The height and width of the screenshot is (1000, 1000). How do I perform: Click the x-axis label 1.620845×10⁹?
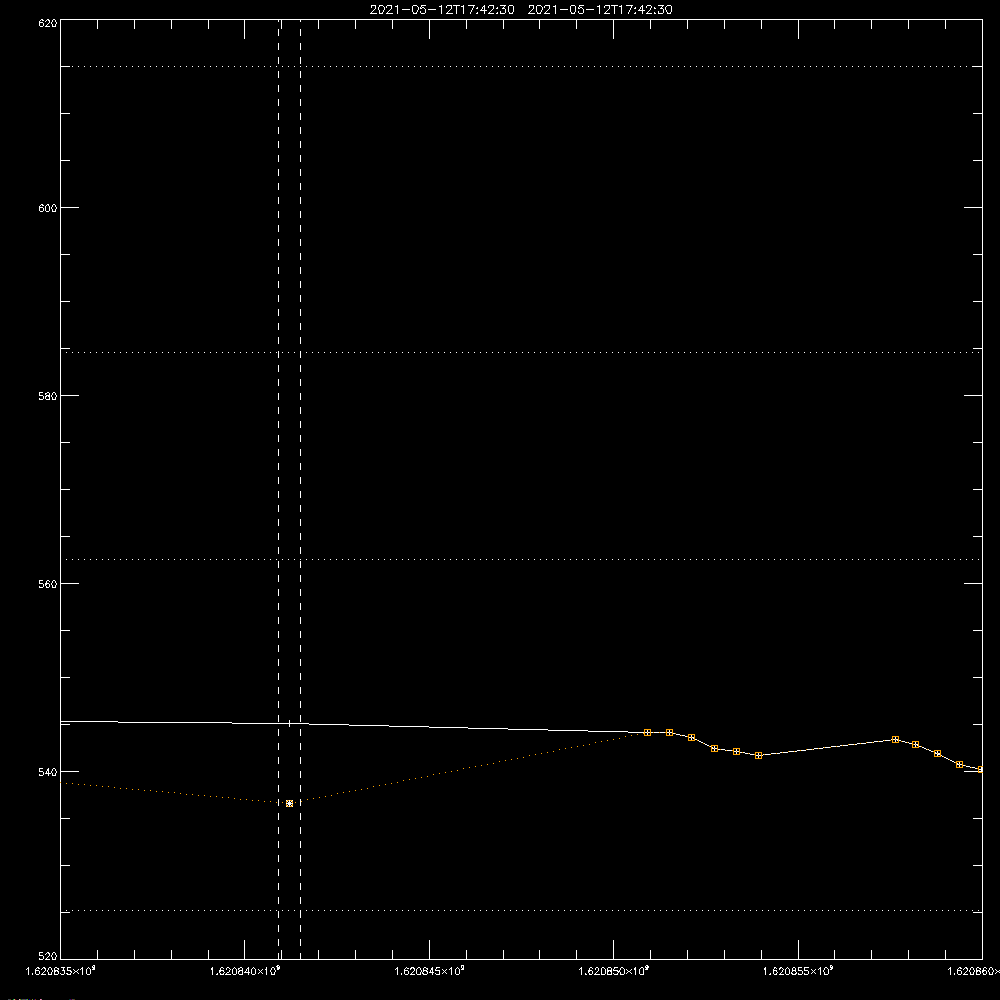point(429,971)
